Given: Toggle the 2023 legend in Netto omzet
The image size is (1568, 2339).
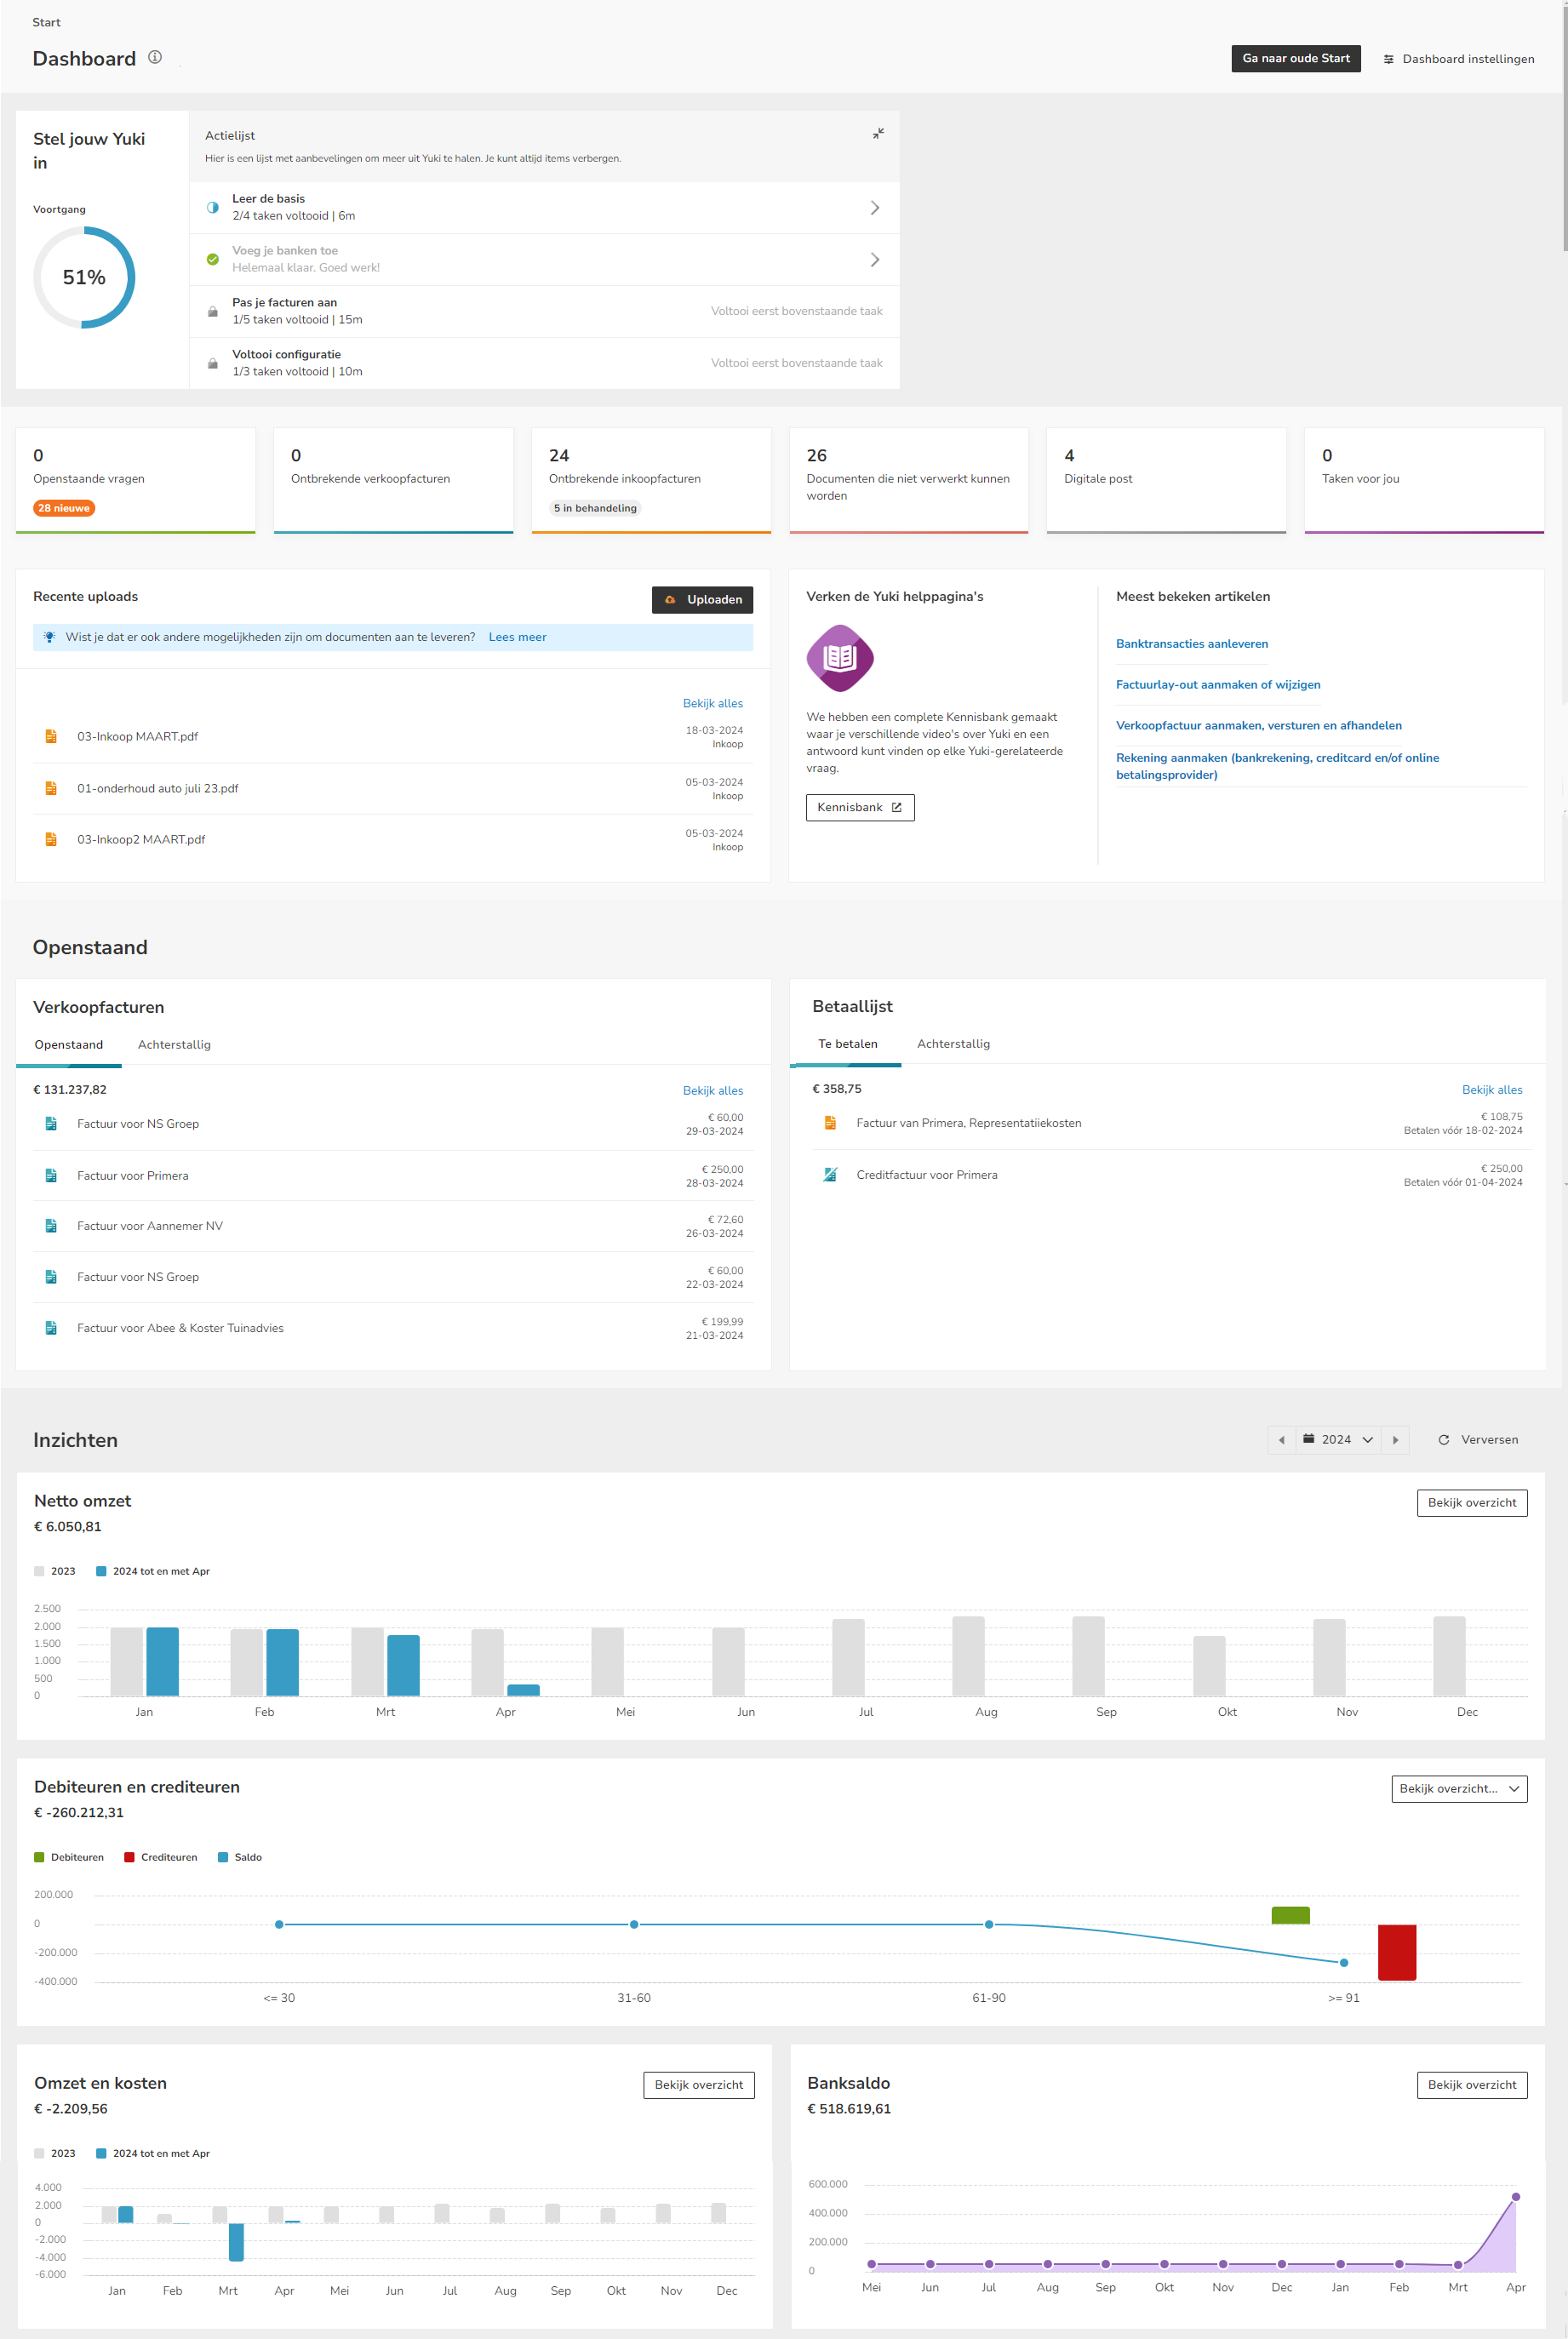Looking at the screenshot, I should coord(55,1572).
